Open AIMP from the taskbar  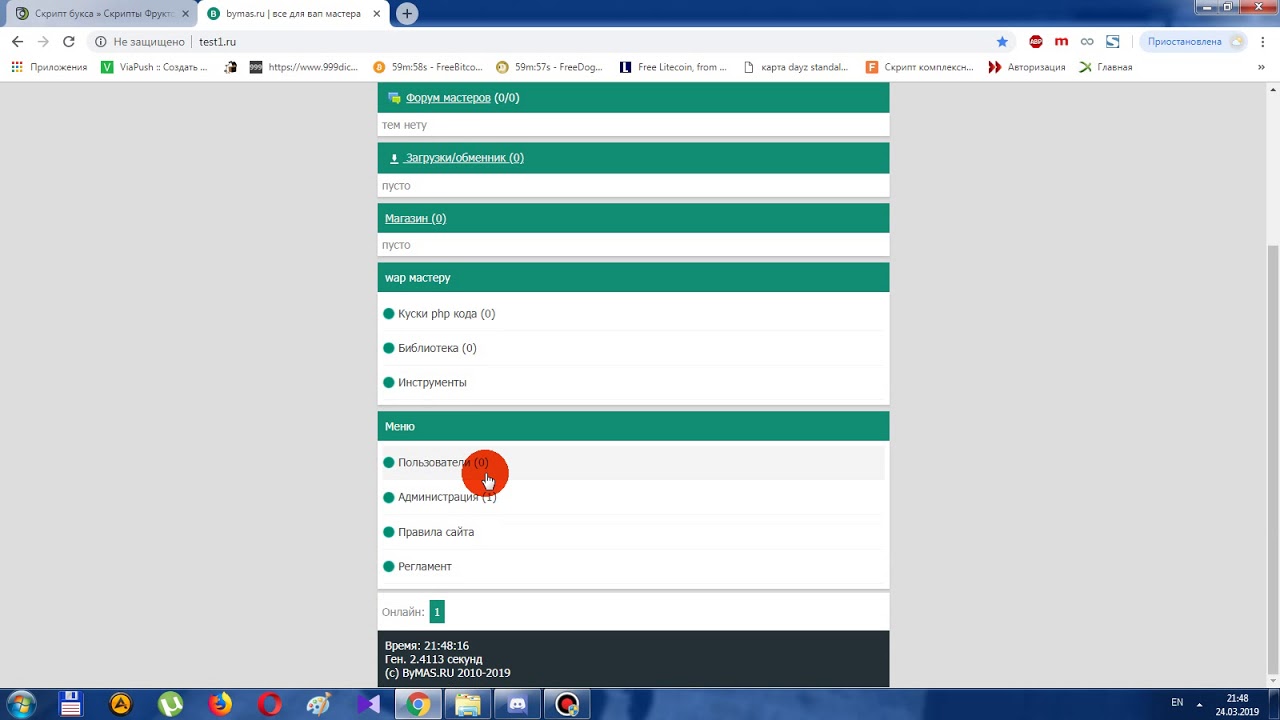pos(121,704)
